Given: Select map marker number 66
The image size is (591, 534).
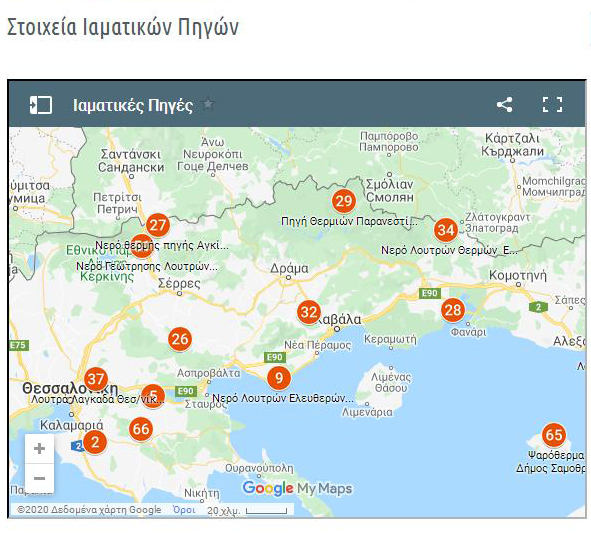Looking at the screenshot, I should 141,429.
